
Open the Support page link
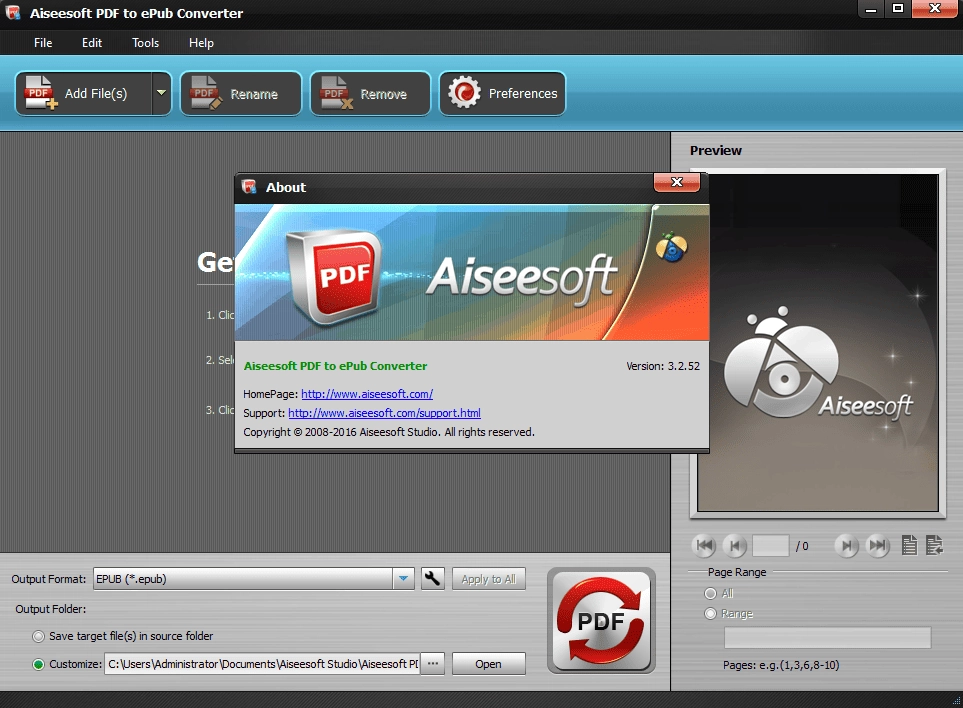coord(384,413)
